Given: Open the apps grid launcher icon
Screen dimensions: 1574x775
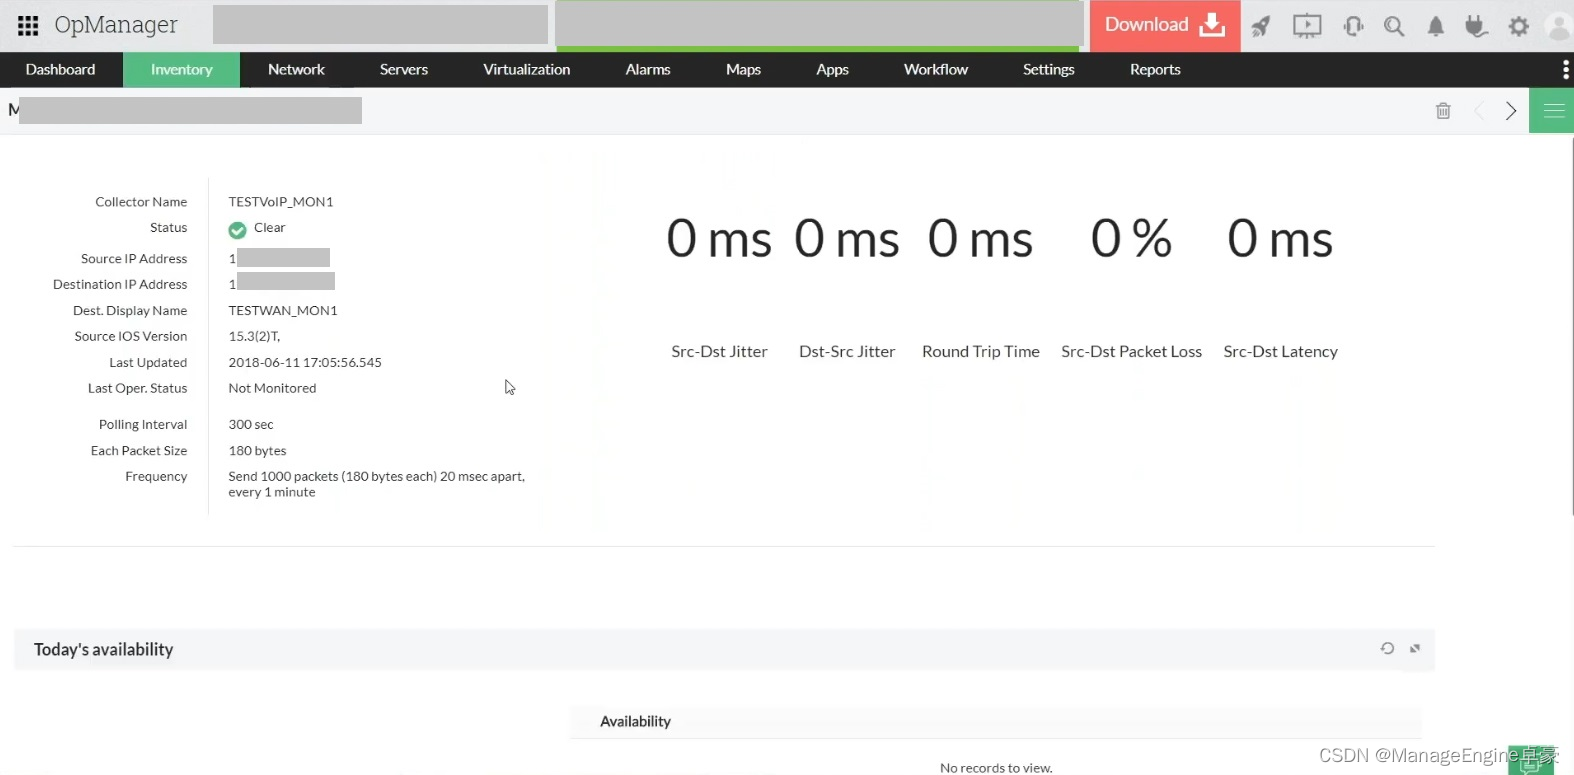Looking at the screenshot, I should (28, 25).
